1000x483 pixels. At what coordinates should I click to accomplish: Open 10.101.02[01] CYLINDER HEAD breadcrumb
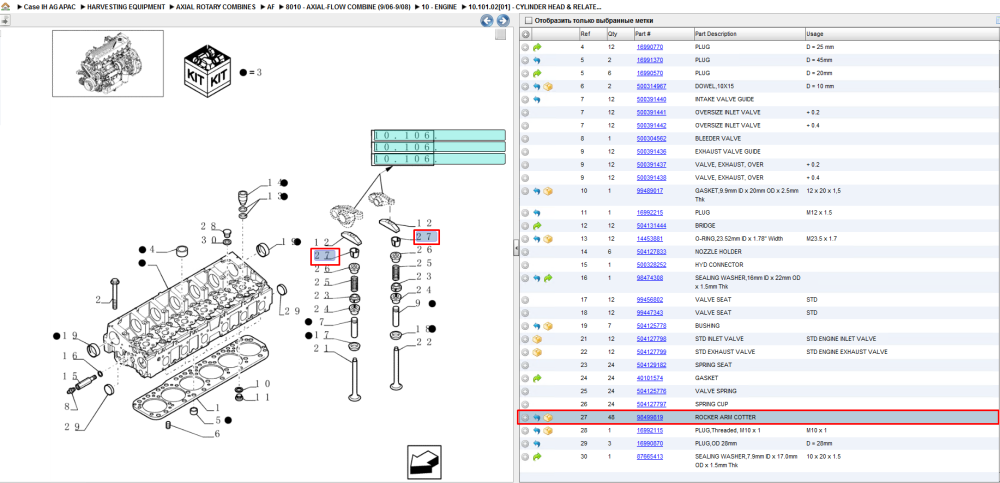534,7
